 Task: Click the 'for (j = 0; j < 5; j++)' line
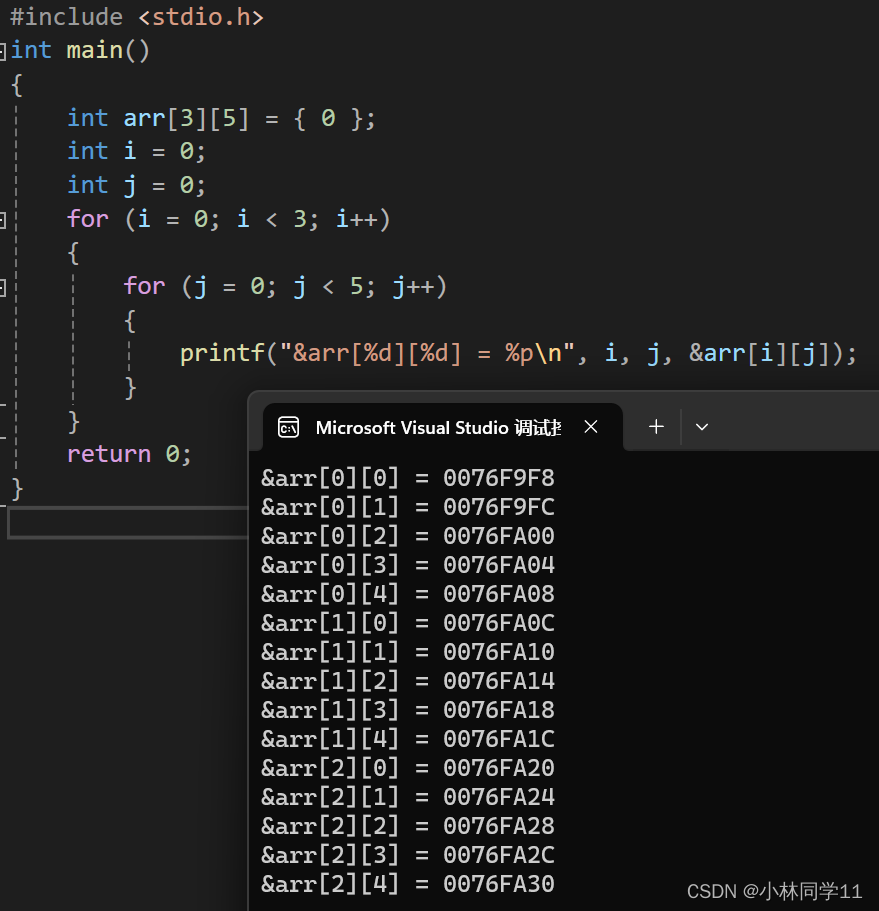point(285,287)
